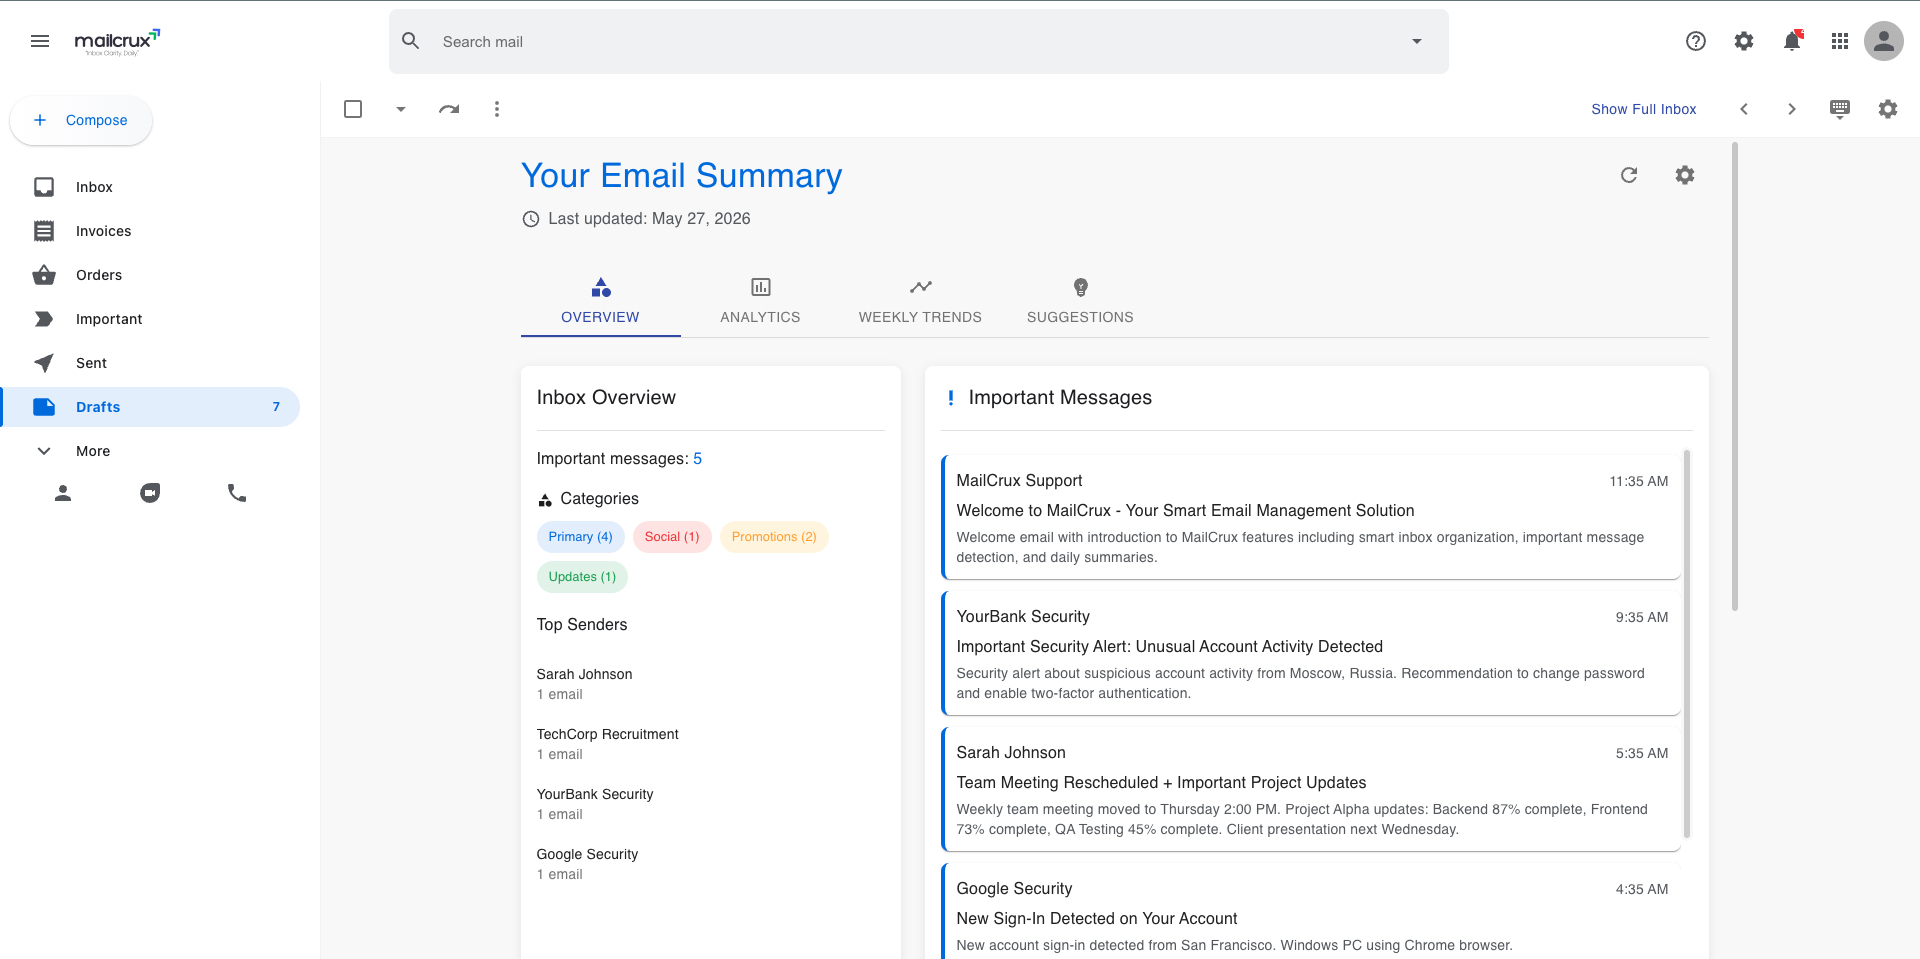1920x959 pixels.
Task: Open the phone call icon
Action: click(x=237, y=493)
